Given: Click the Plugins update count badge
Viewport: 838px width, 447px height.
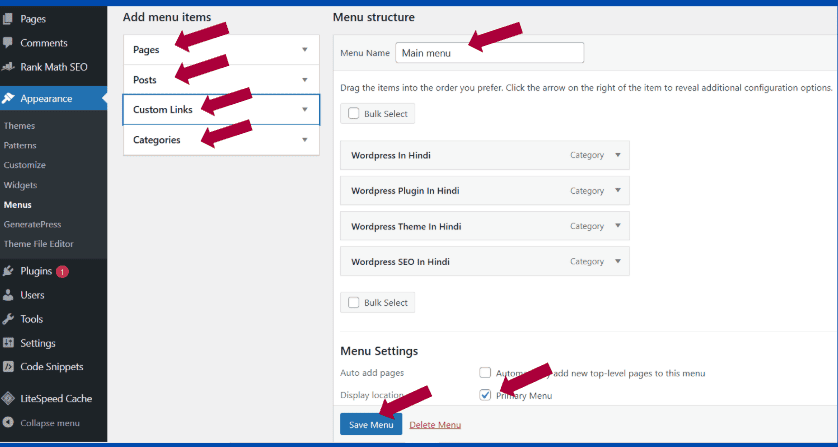Looking at the screenshot, I should (x=62, y=272).
